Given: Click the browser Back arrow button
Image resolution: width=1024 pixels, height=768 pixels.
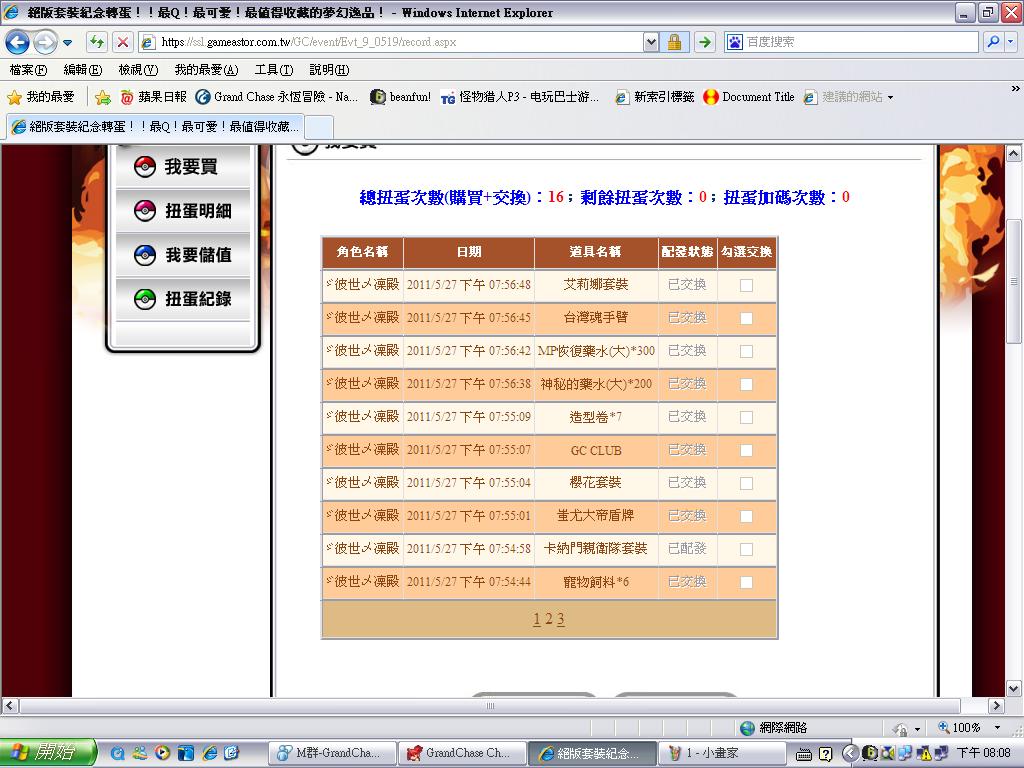Looking at the screenshot, I should [18, 42].
